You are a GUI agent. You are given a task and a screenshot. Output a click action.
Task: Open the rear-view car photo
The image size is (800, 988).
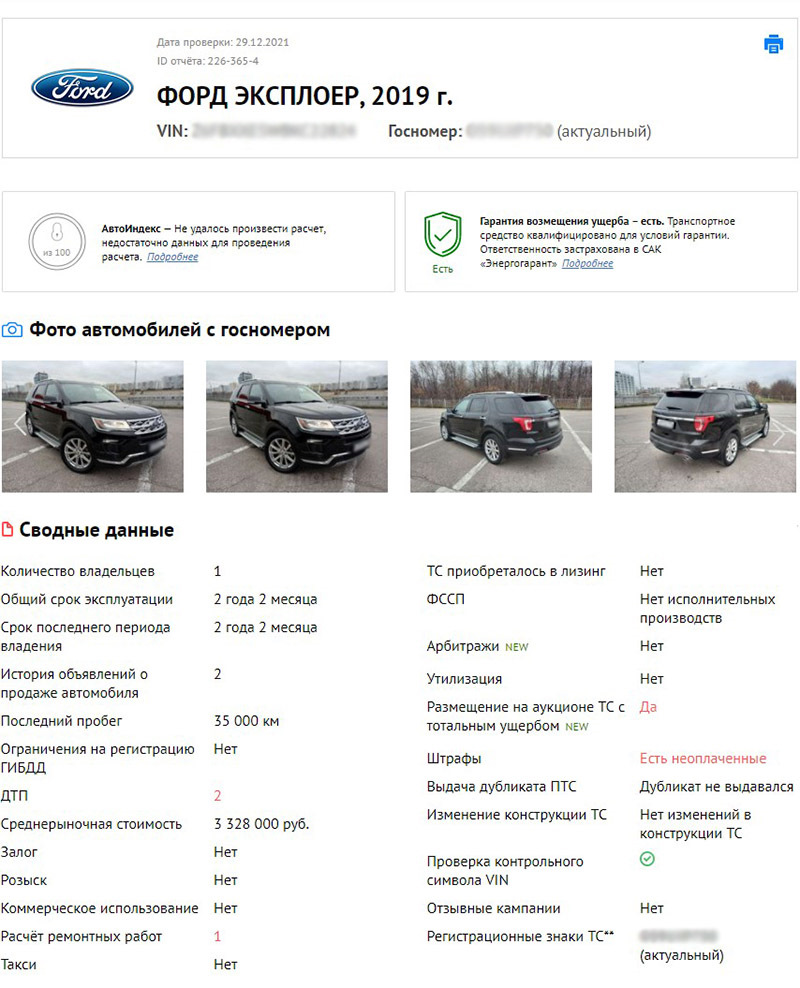click(x=705, y=426)
